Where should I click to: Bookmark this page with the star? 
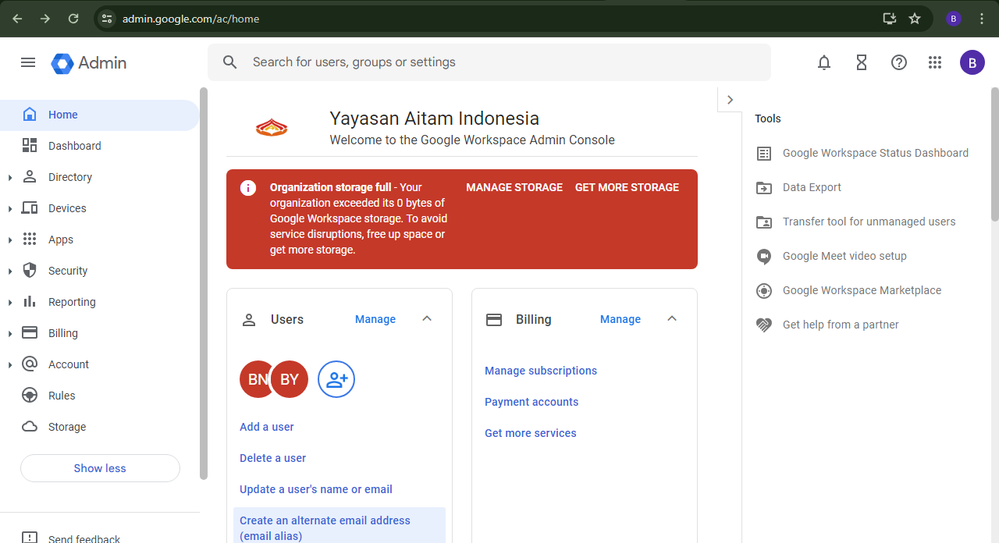pos(915,18)
